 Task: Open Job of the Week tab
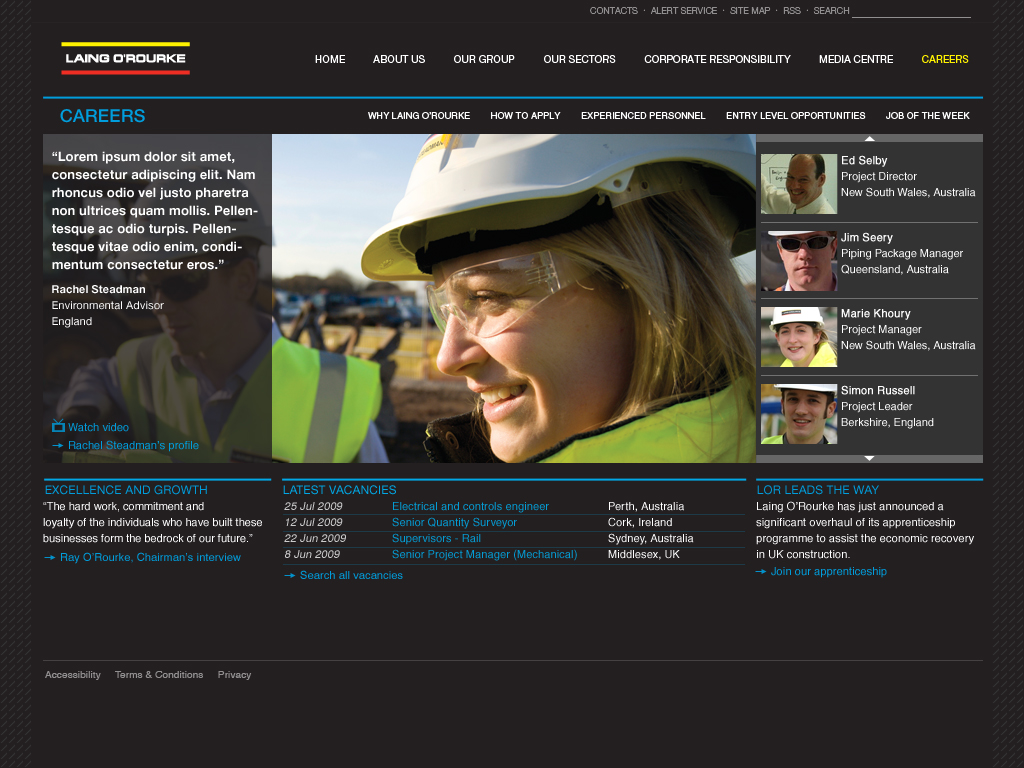tap(927, 116)
